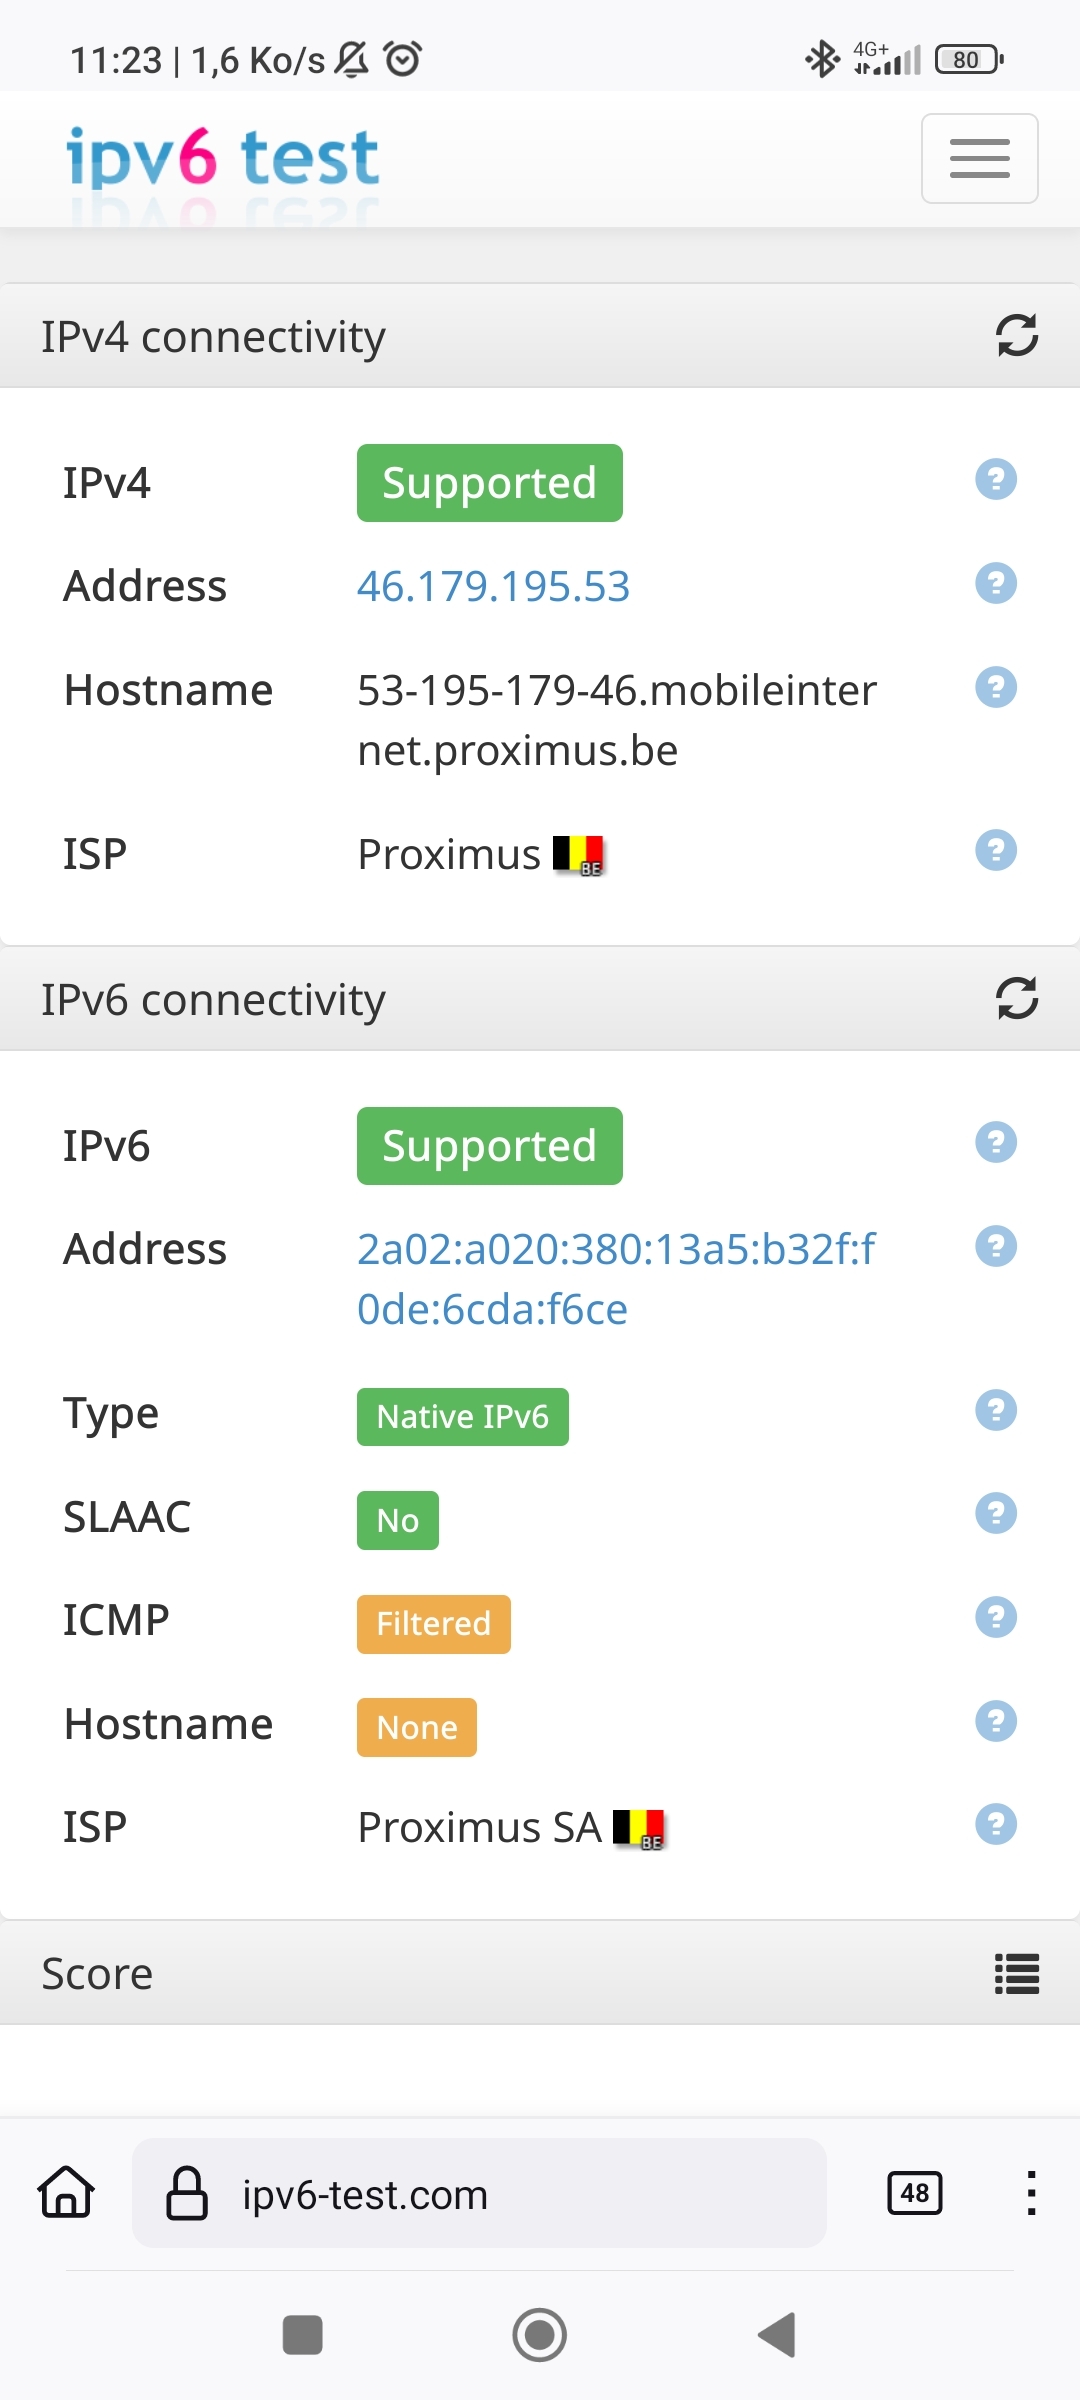Click the Native IPv6 badge
Viewport: 1080px width, 2400px height.
pos(462,1417)
